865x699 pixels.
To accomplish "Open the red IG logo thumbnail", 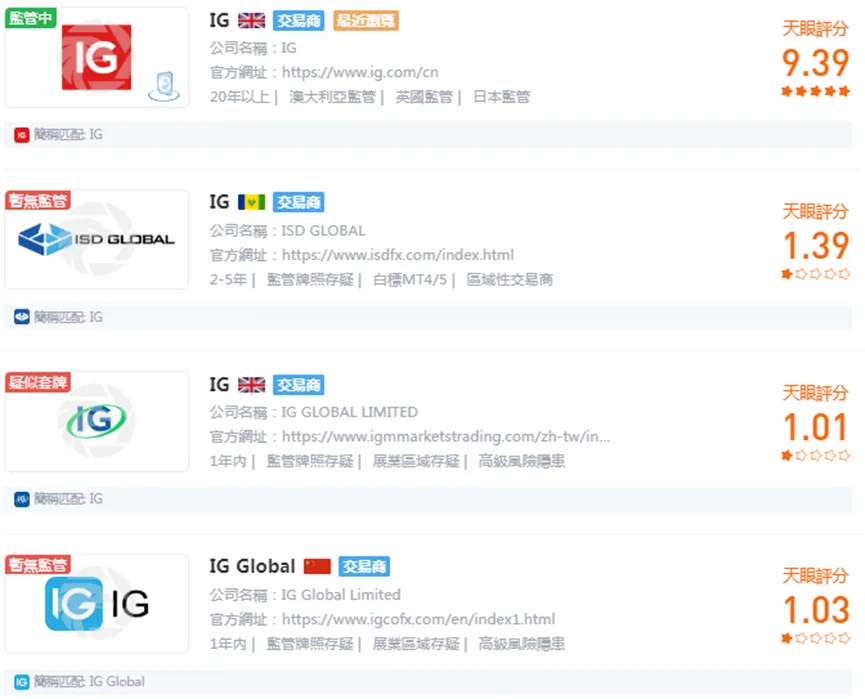I will tap(97, 57).
